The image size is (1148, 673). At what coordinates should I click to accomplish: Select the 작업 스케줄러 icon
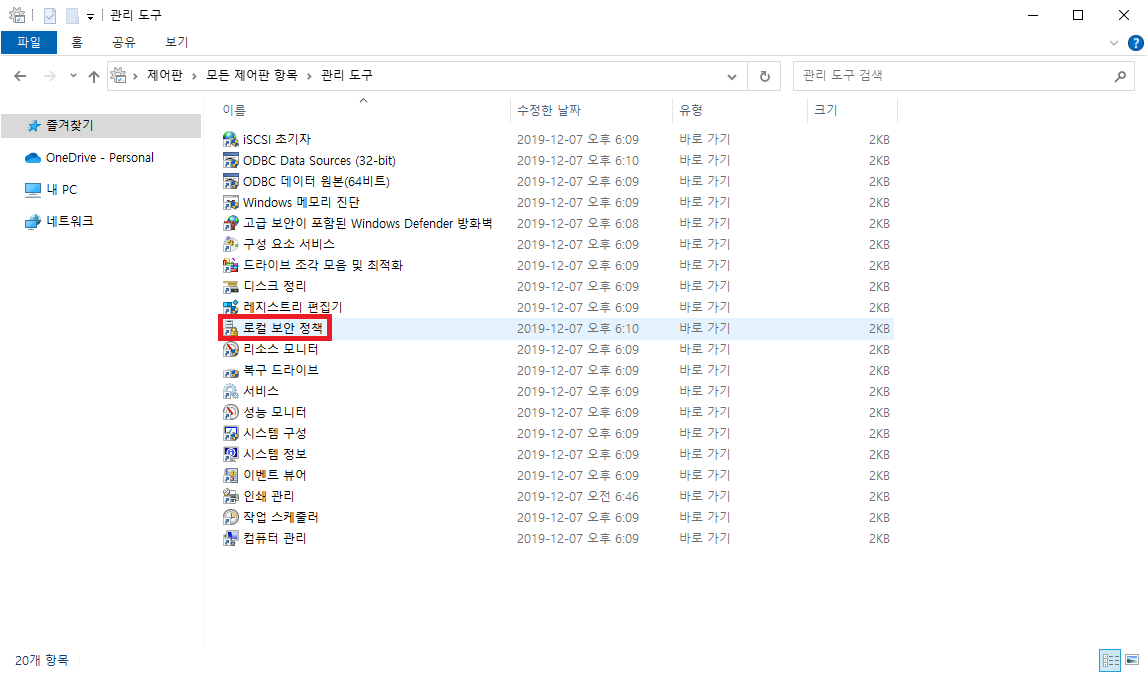tap(231, 517)
